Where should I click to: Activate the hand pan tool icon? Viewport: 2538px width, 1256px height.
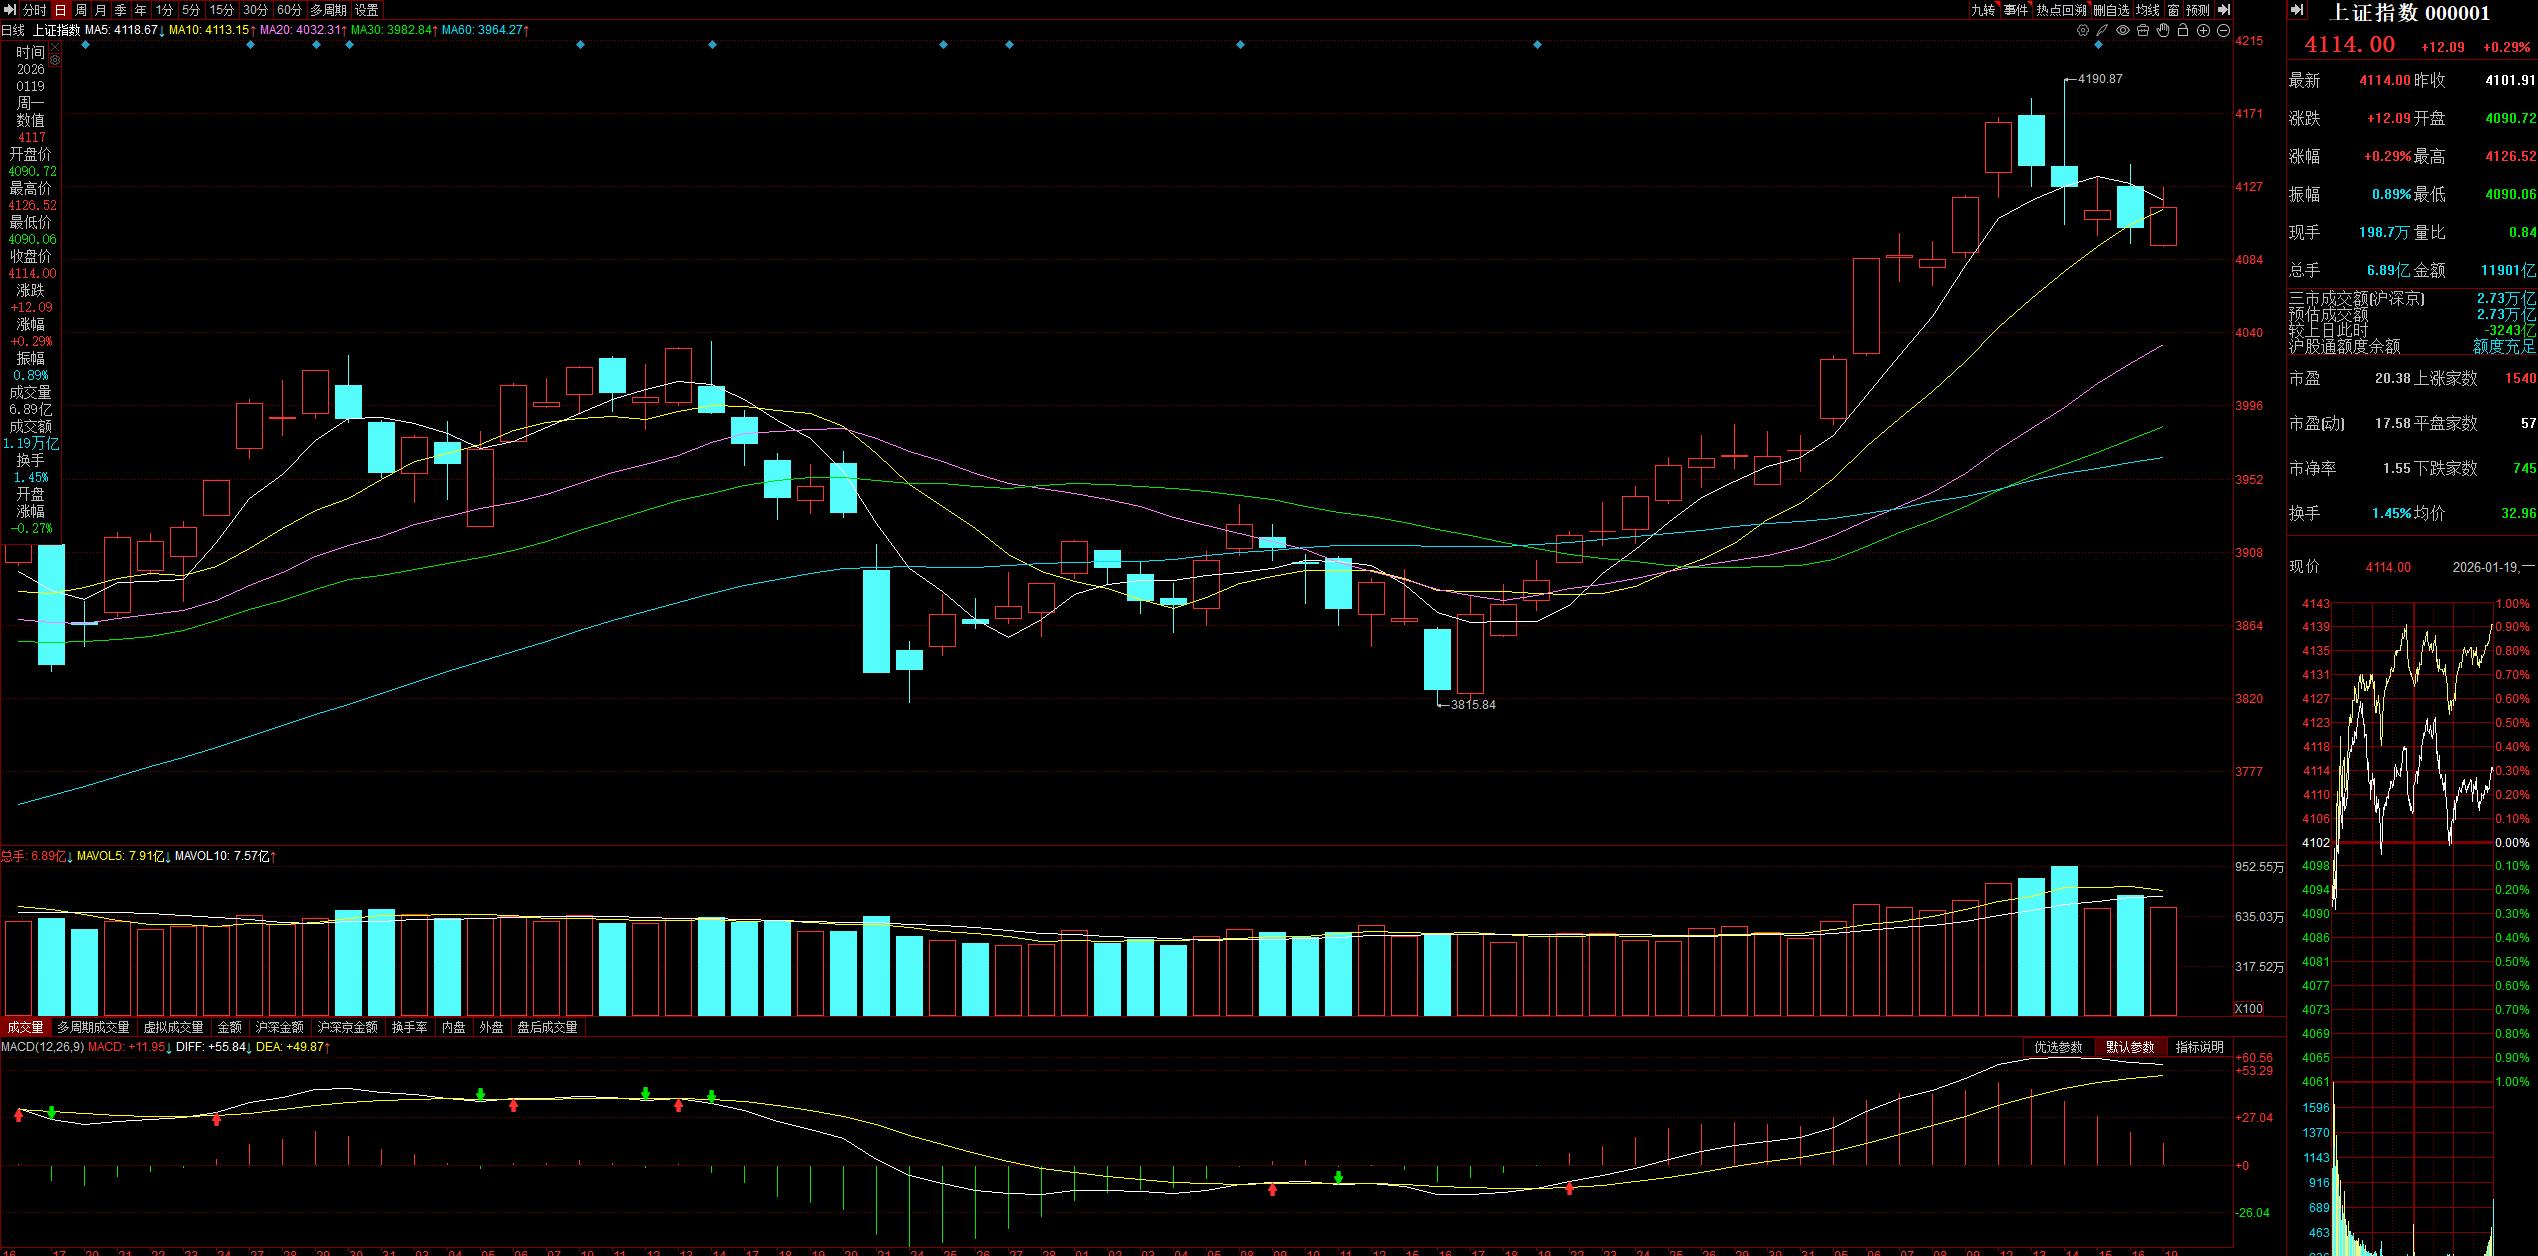[2163, 31]
